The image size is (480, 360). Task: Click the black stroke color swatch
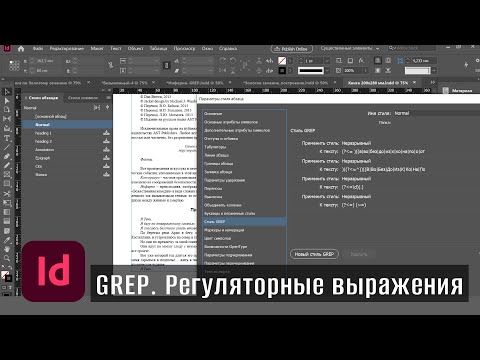coord(282,71)
